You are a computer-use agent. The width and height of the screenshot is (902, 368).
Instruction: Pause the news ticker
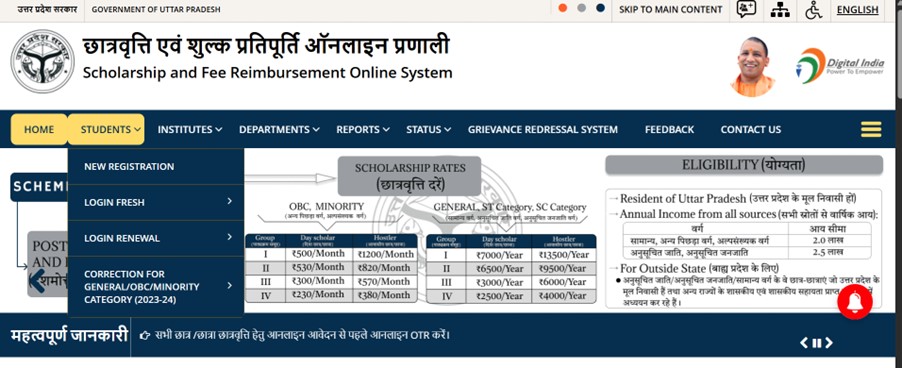[x=817, y=343]
